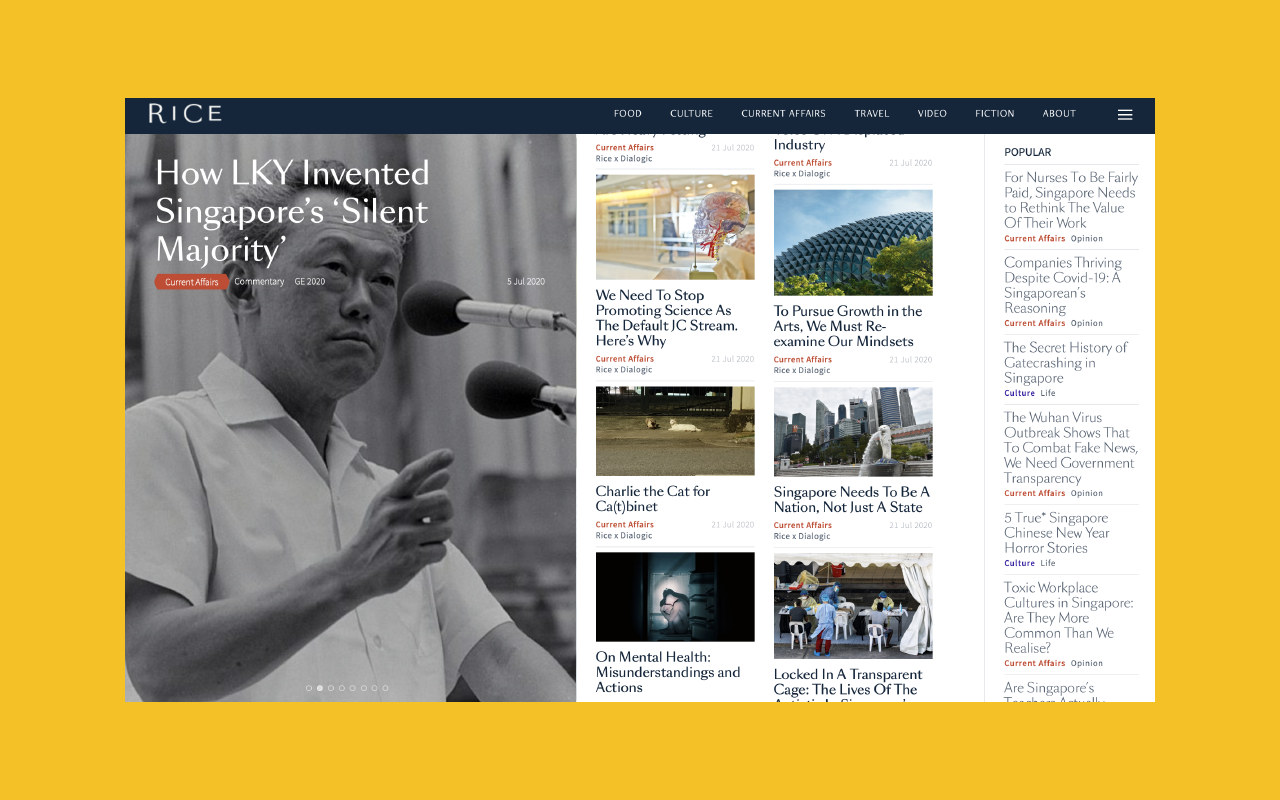Open popular story 'For Nurses To Be Fairly Paid'
The image size is (1280, 800).
coord(1071,200)
